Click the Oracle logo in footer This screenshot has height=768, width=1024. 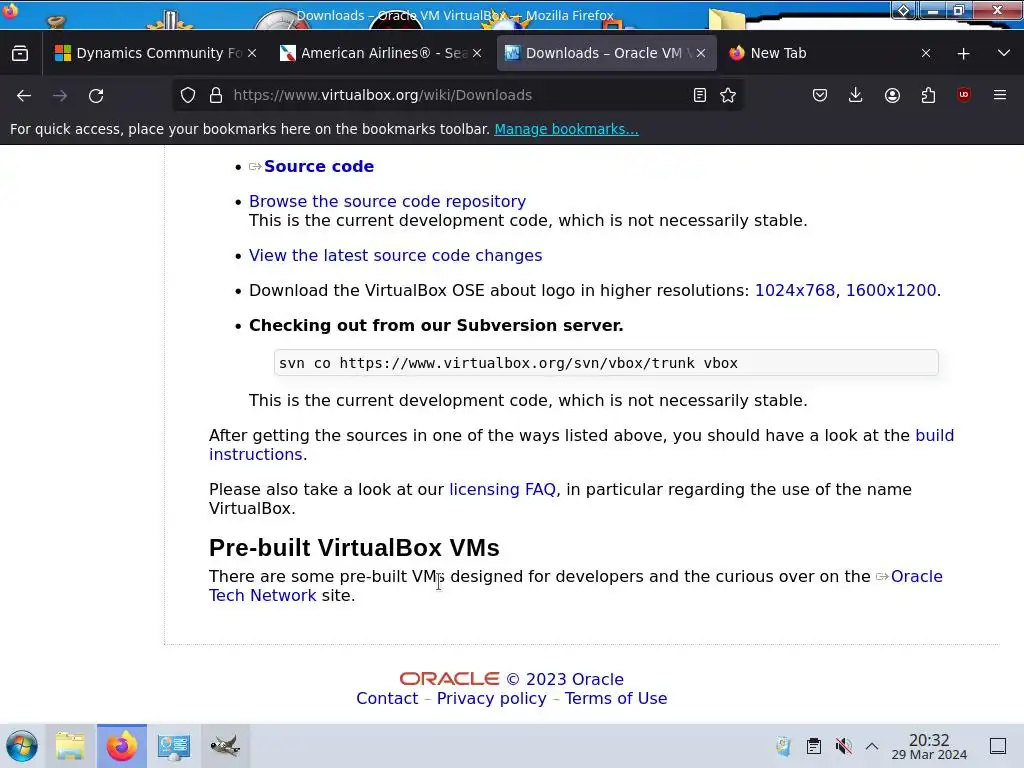449,679
